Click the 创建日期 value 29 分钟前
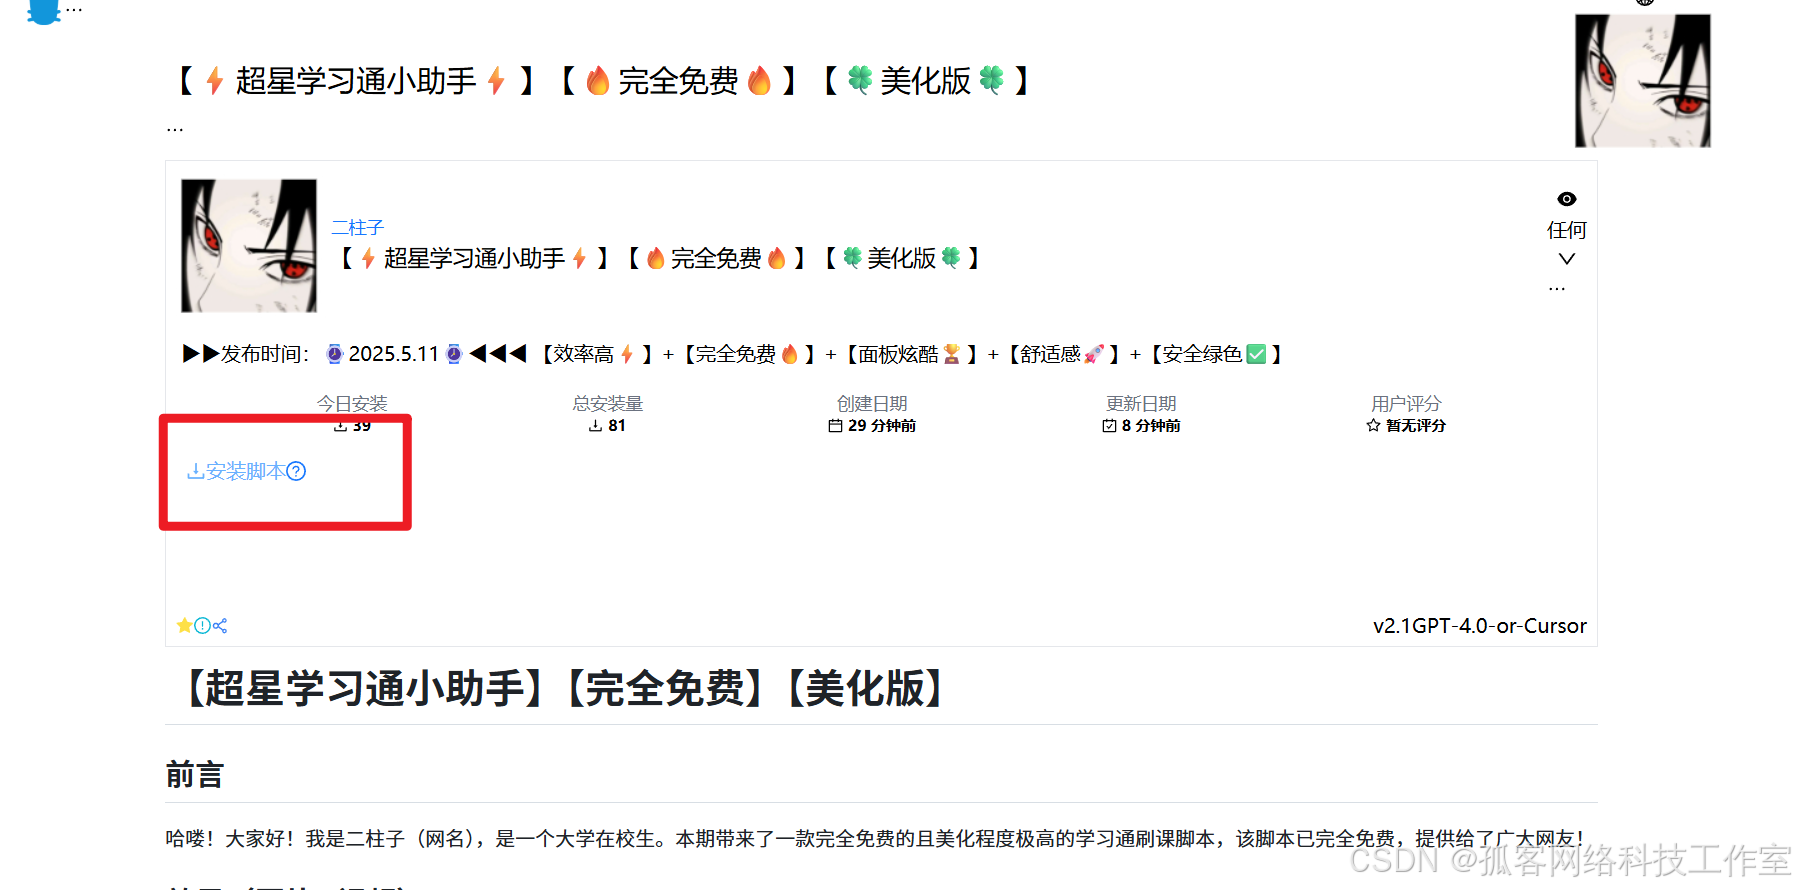This screenshot has width=1796, height=890. click(x=882, y=426)
